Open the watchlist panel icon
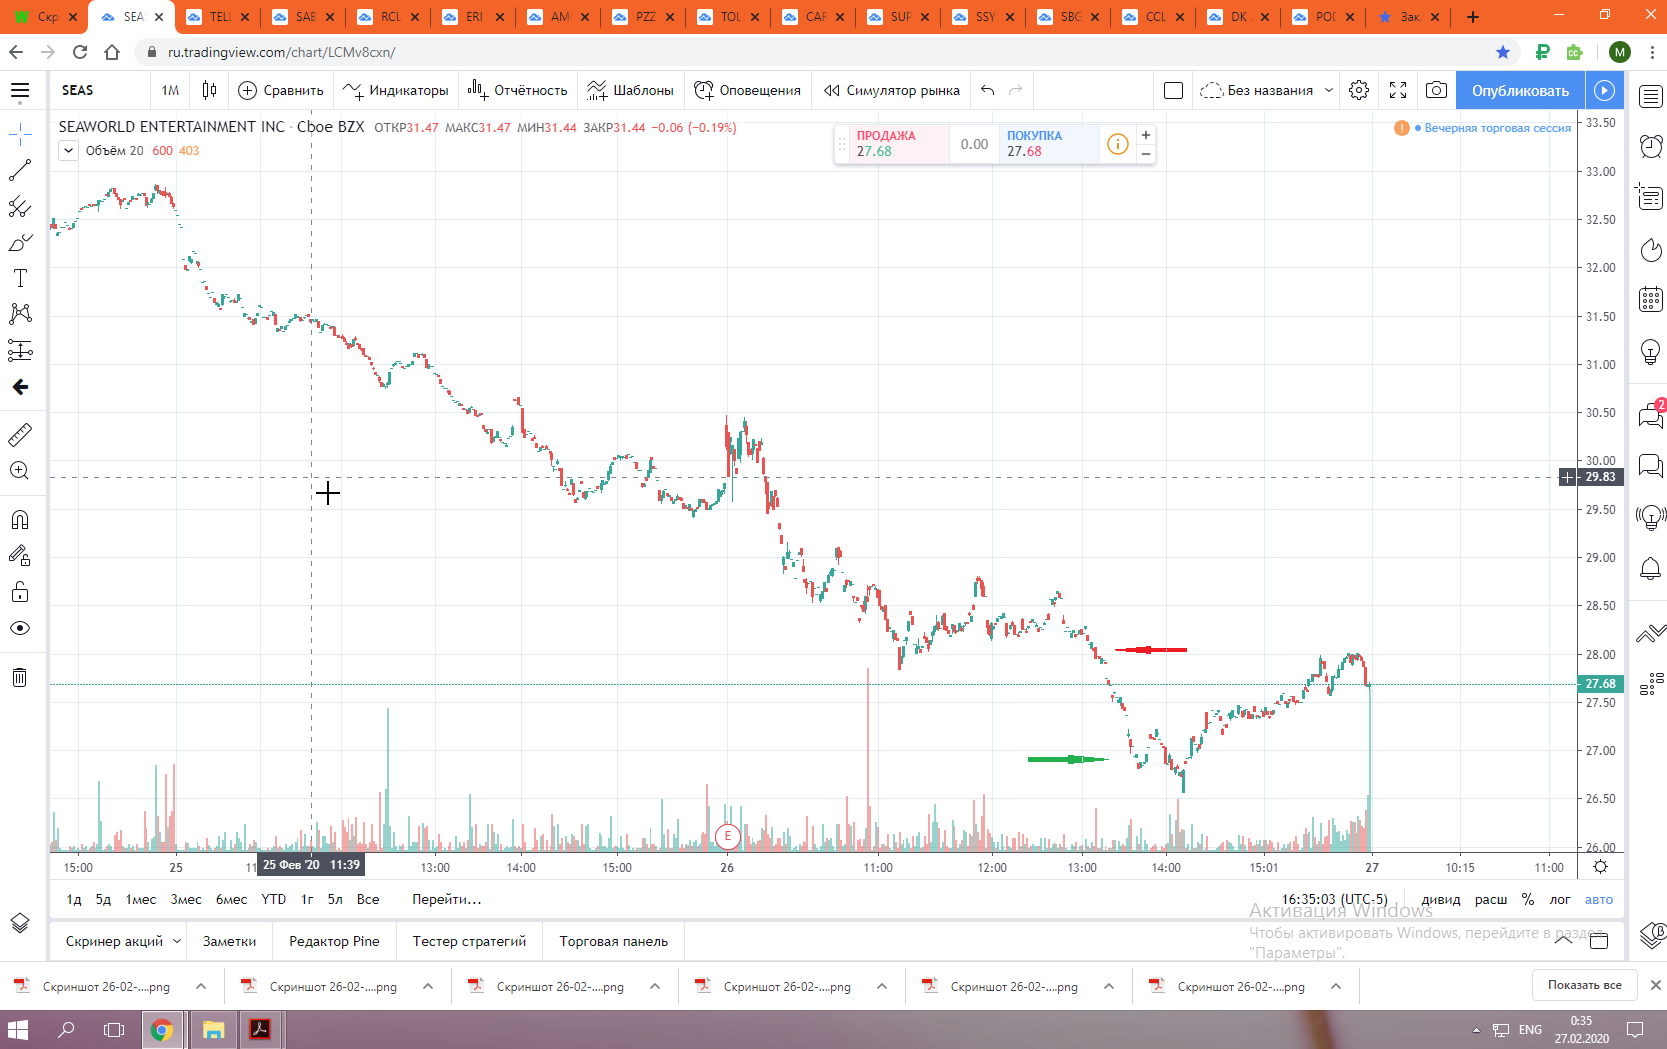The width and height of the screenshot is (1667, 1049). (x=1651, y=96)
